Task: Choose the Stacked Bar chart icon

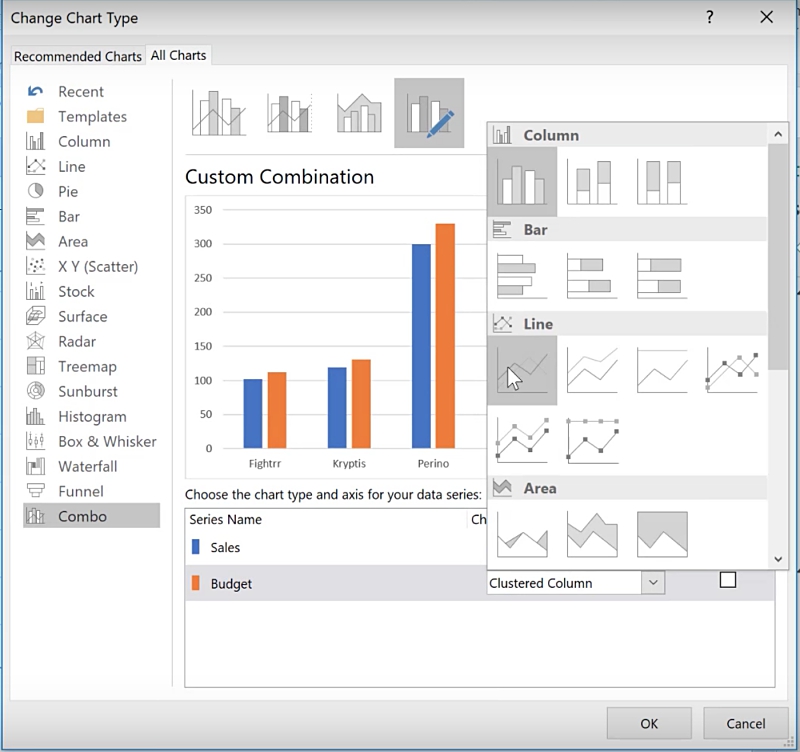Action: tap(591, 275)
